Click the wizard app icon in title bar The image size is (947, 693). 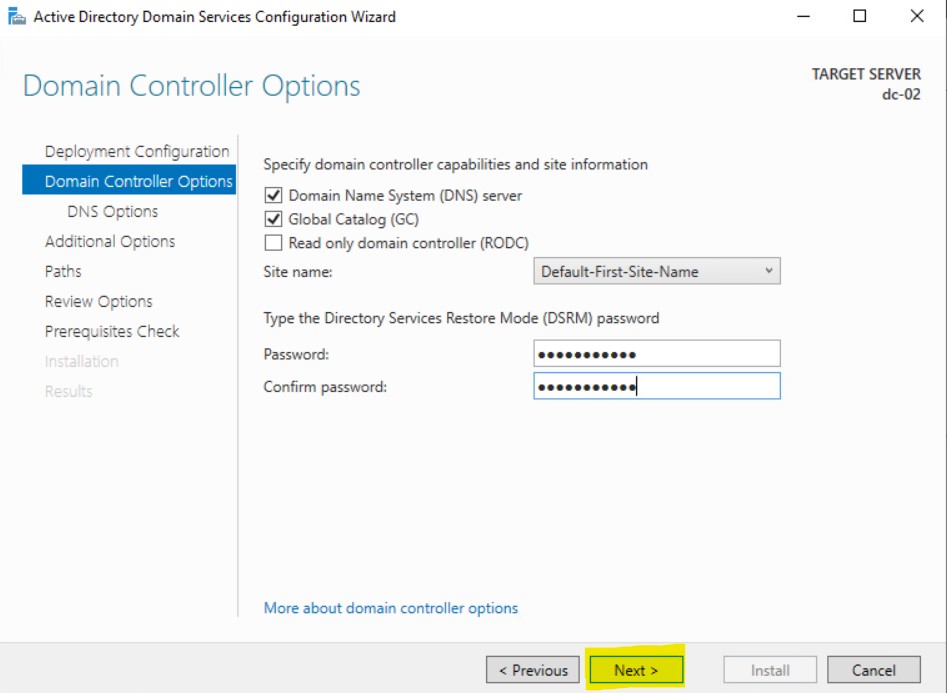pyautogui.click(x=17, y=17)
